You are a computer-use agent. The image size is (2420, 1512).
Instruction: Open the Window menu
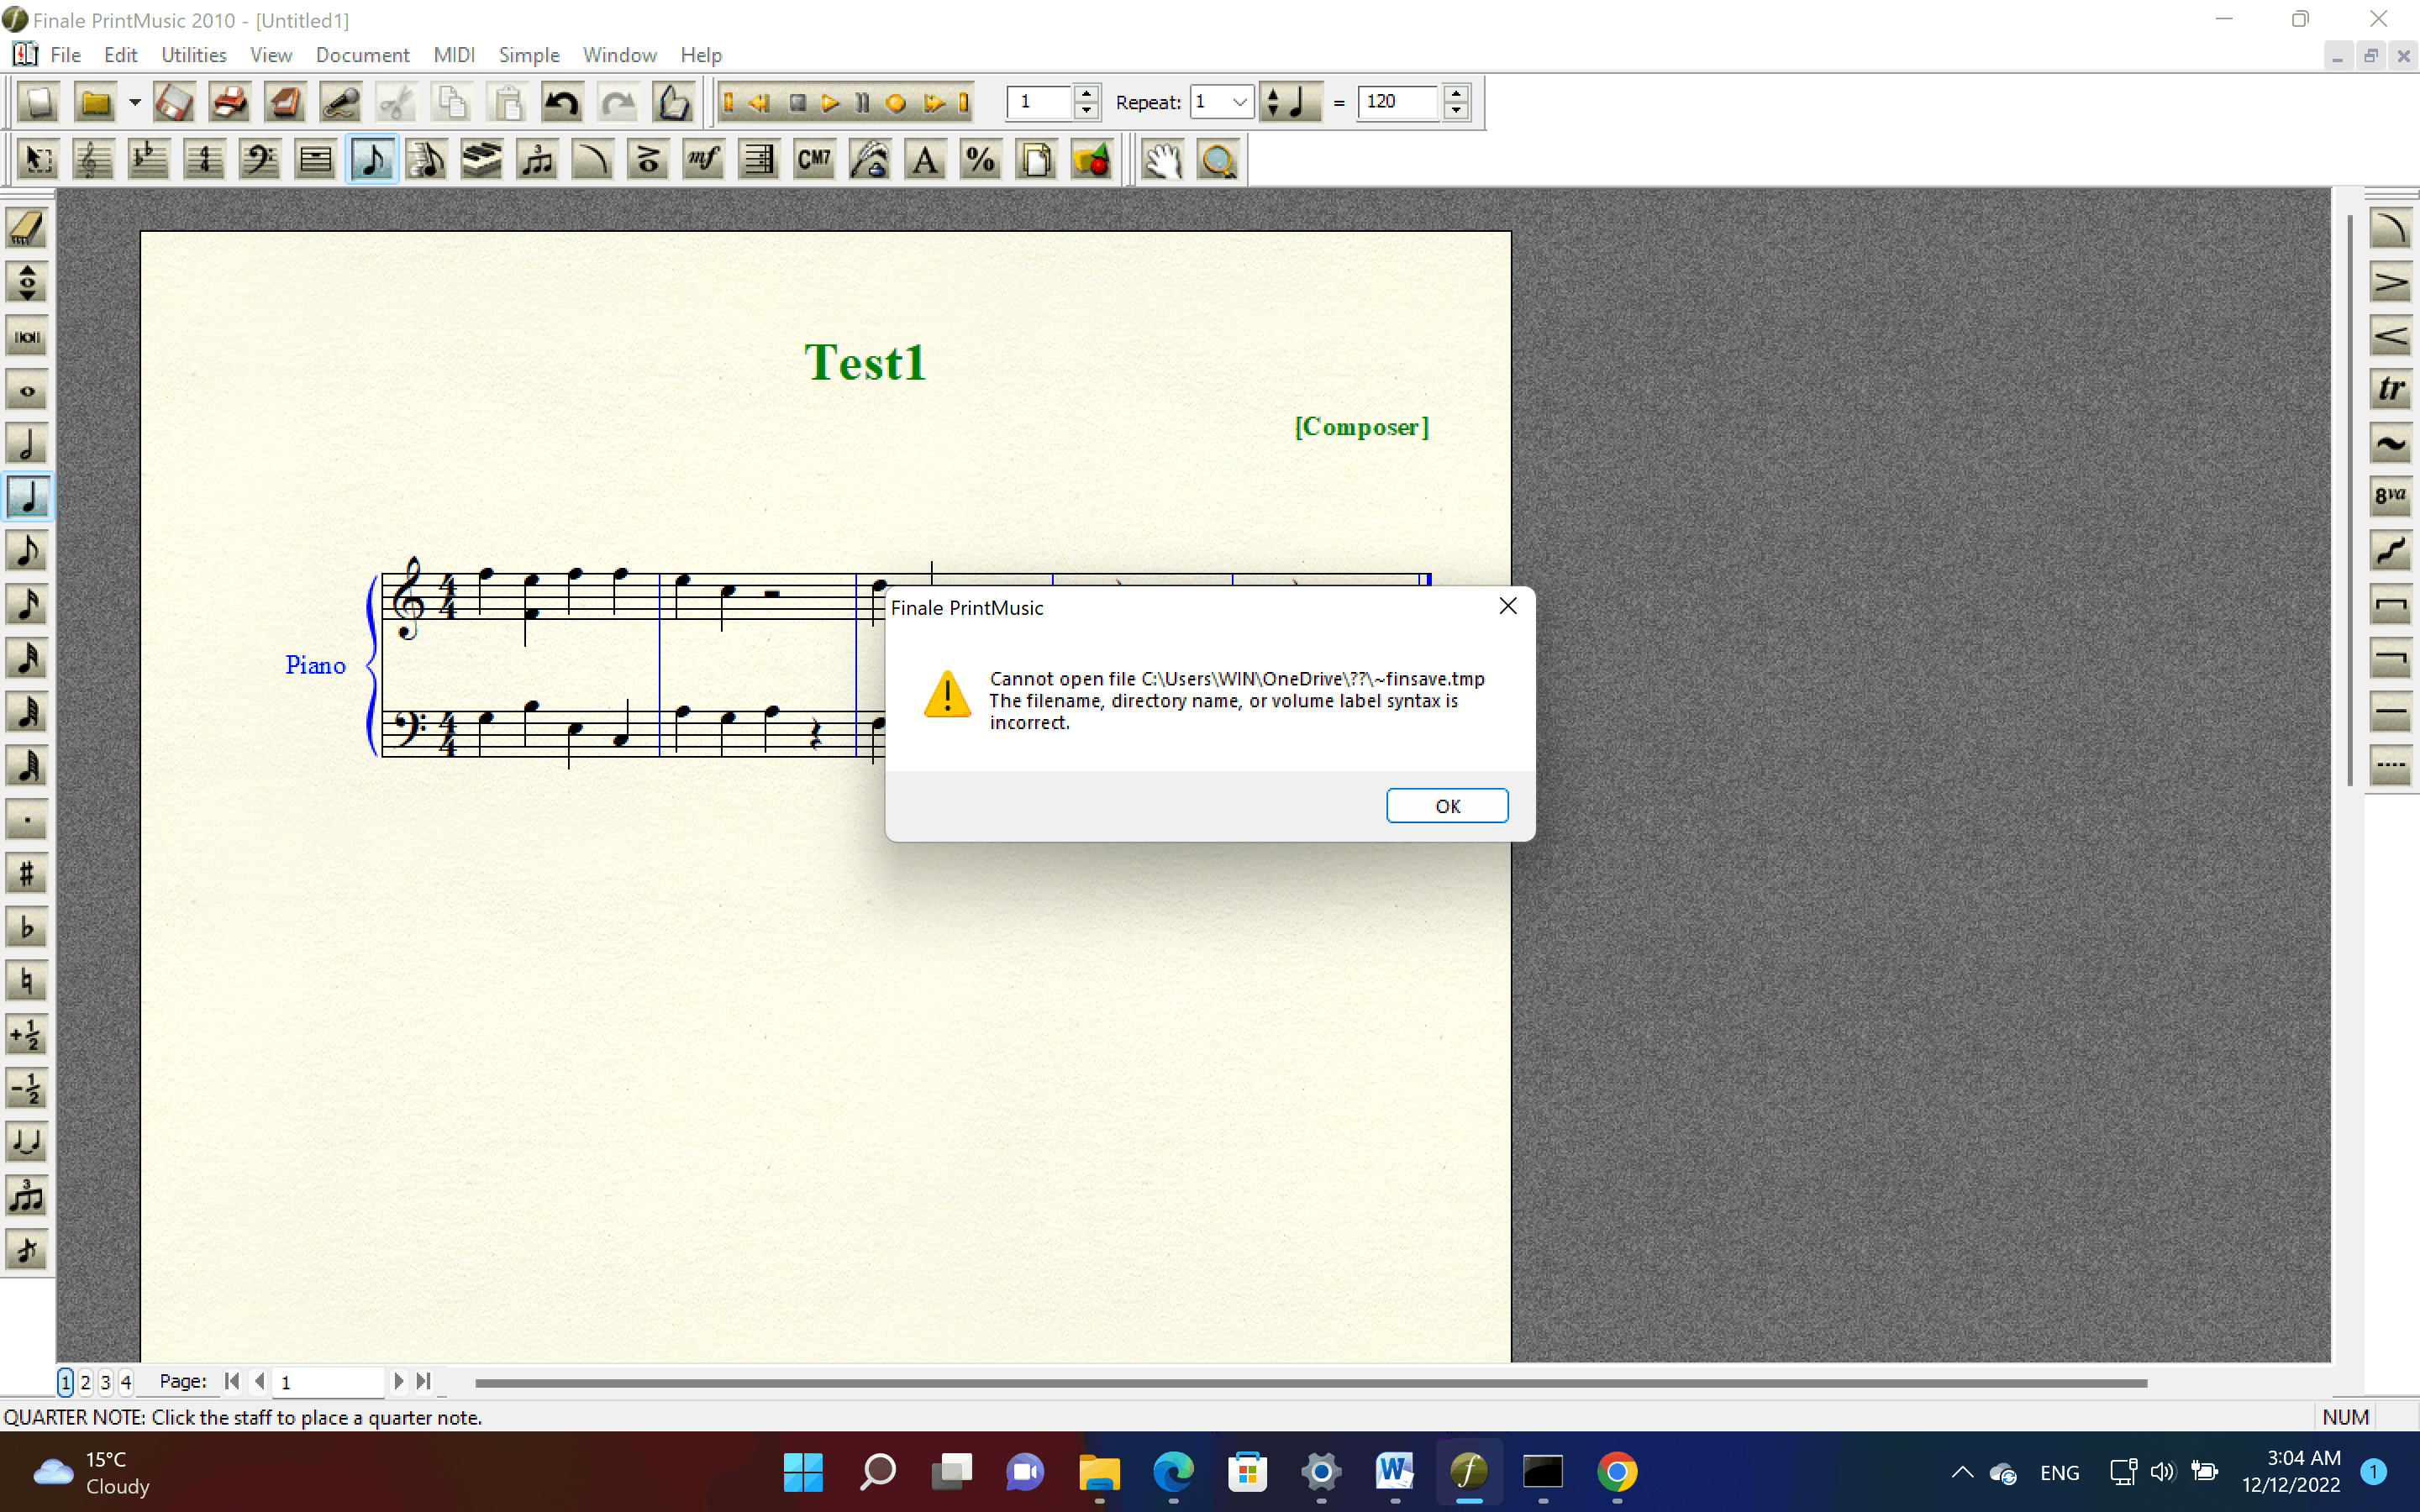(x=619, y=55)
